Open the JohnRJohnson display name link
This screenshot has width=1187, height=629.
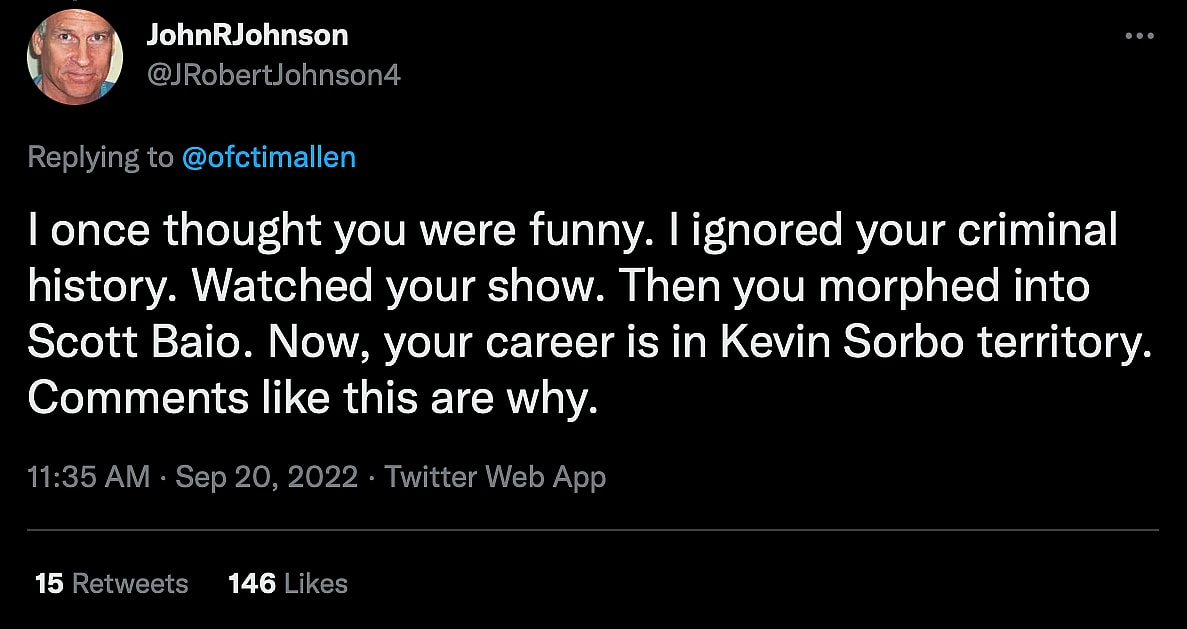[247, 35]
